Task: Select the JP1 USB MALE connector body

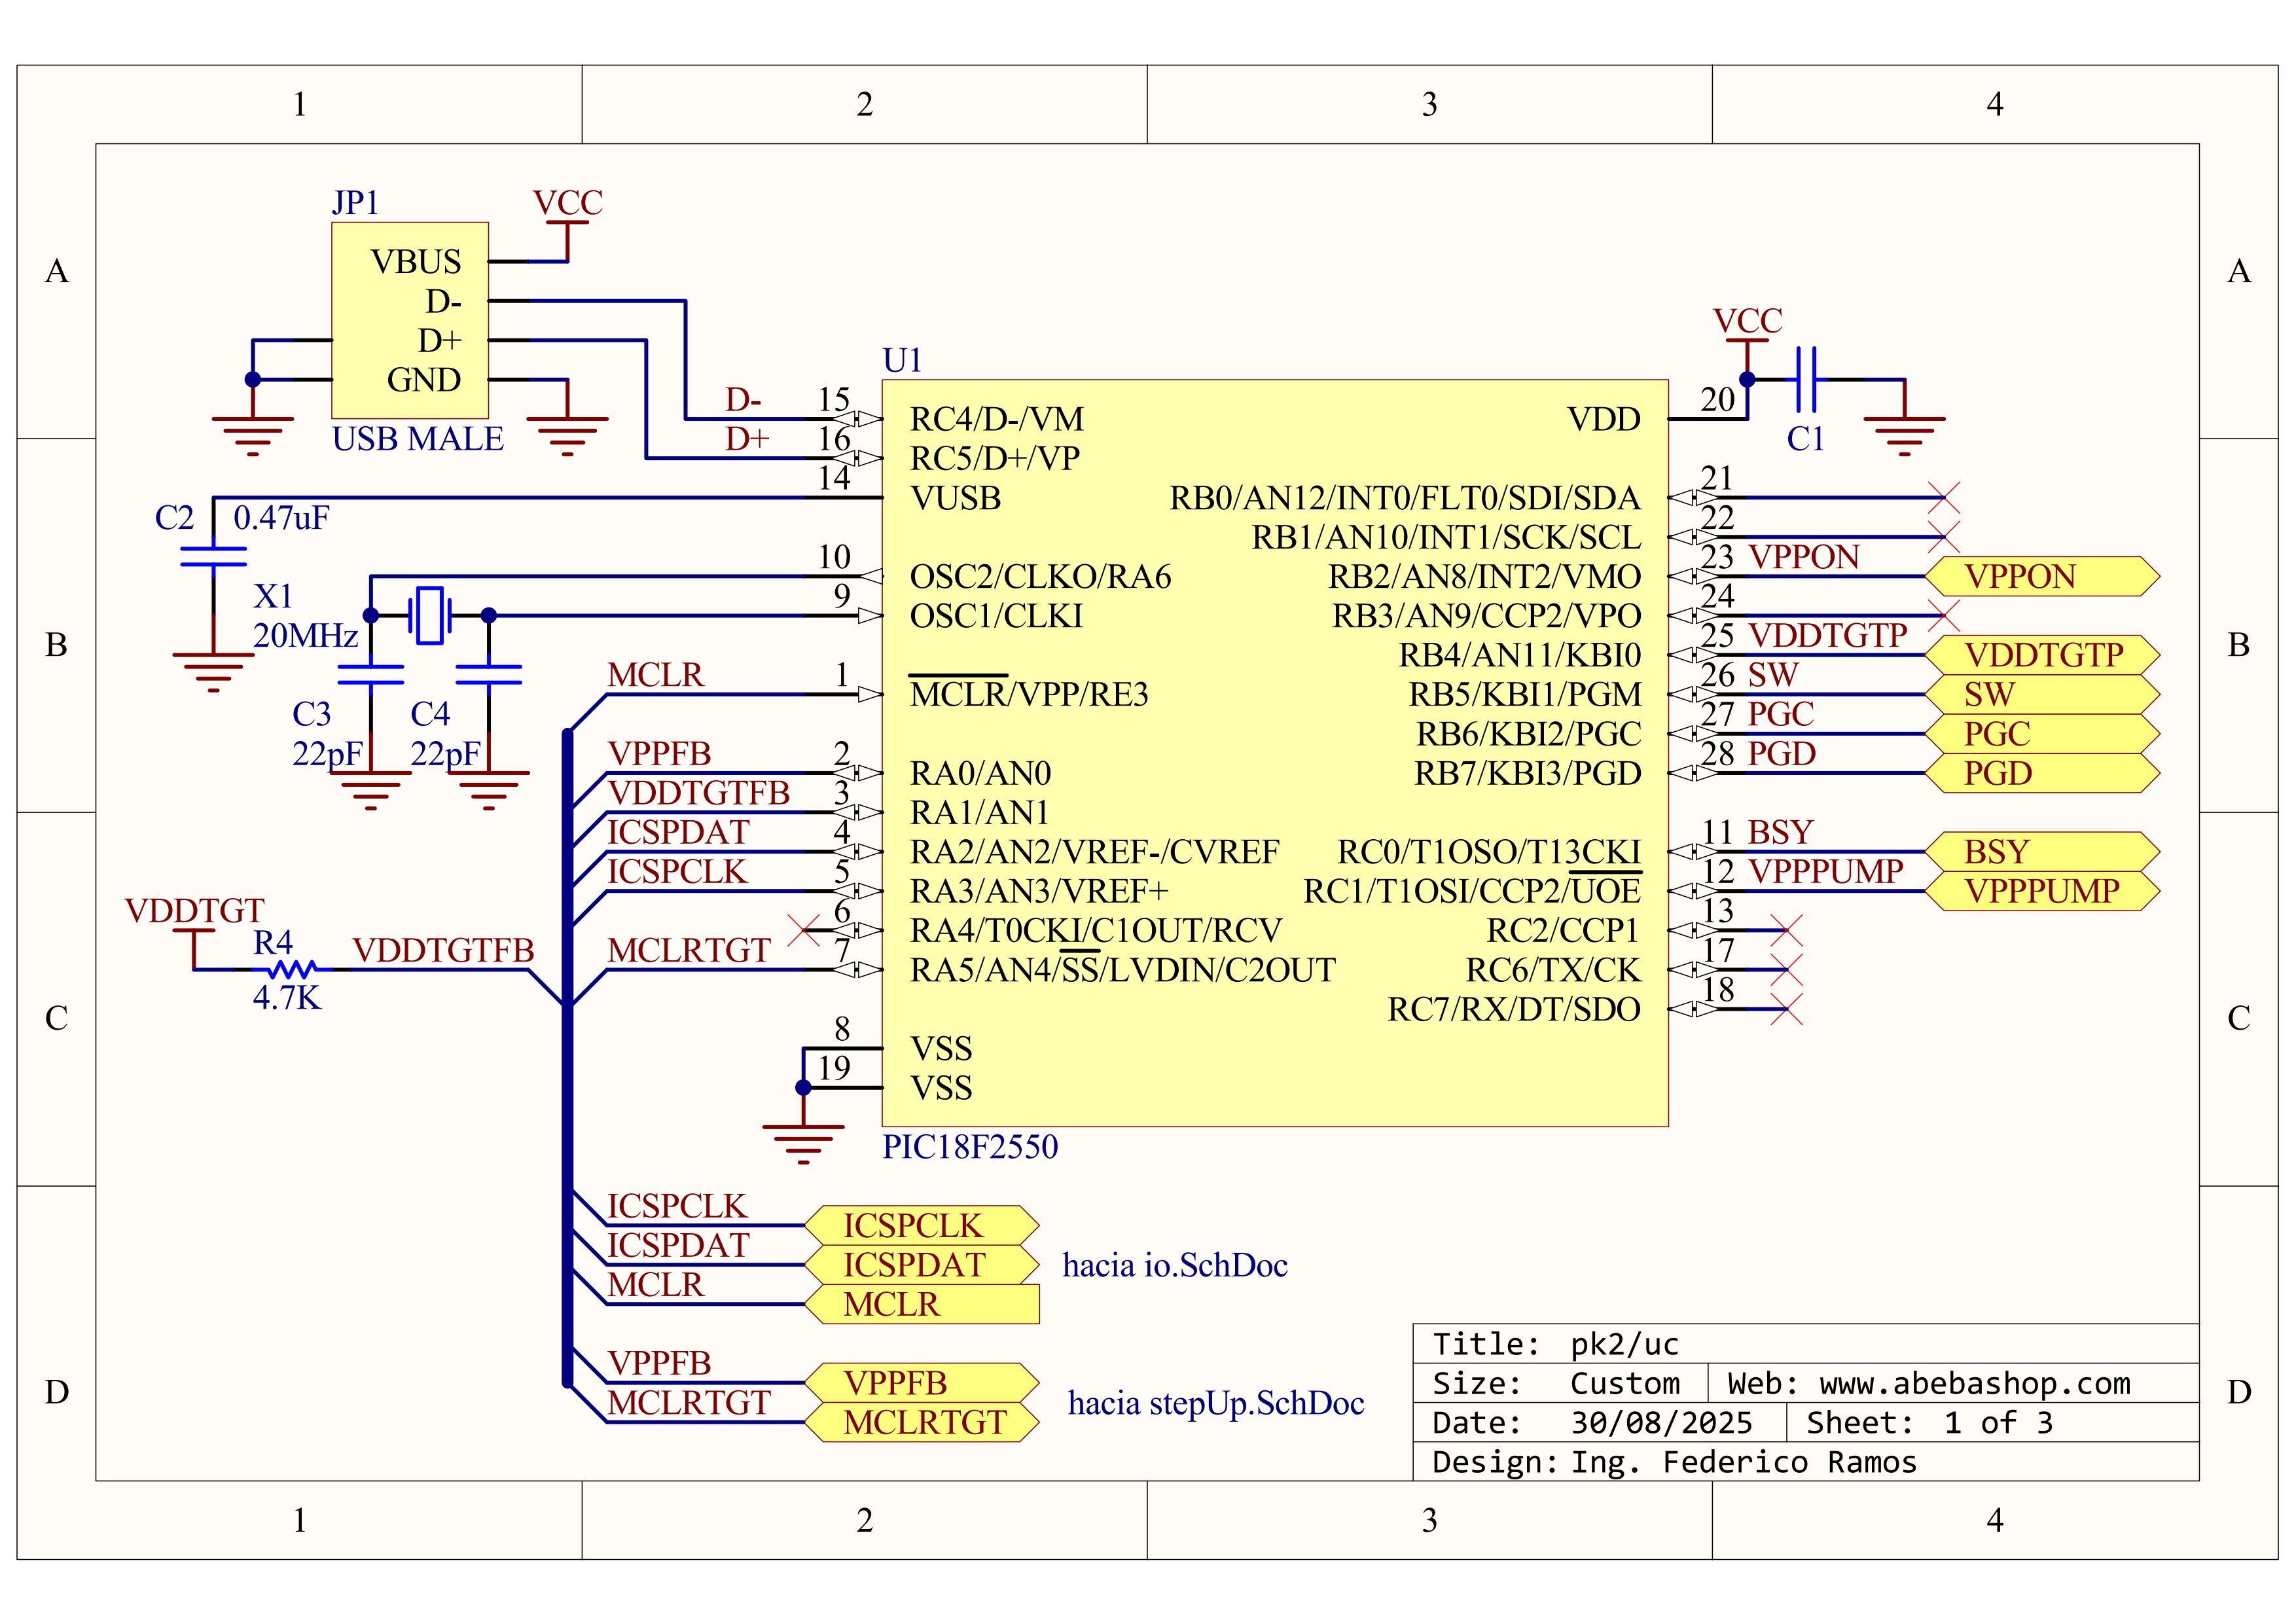Action: tap(409, 320)
